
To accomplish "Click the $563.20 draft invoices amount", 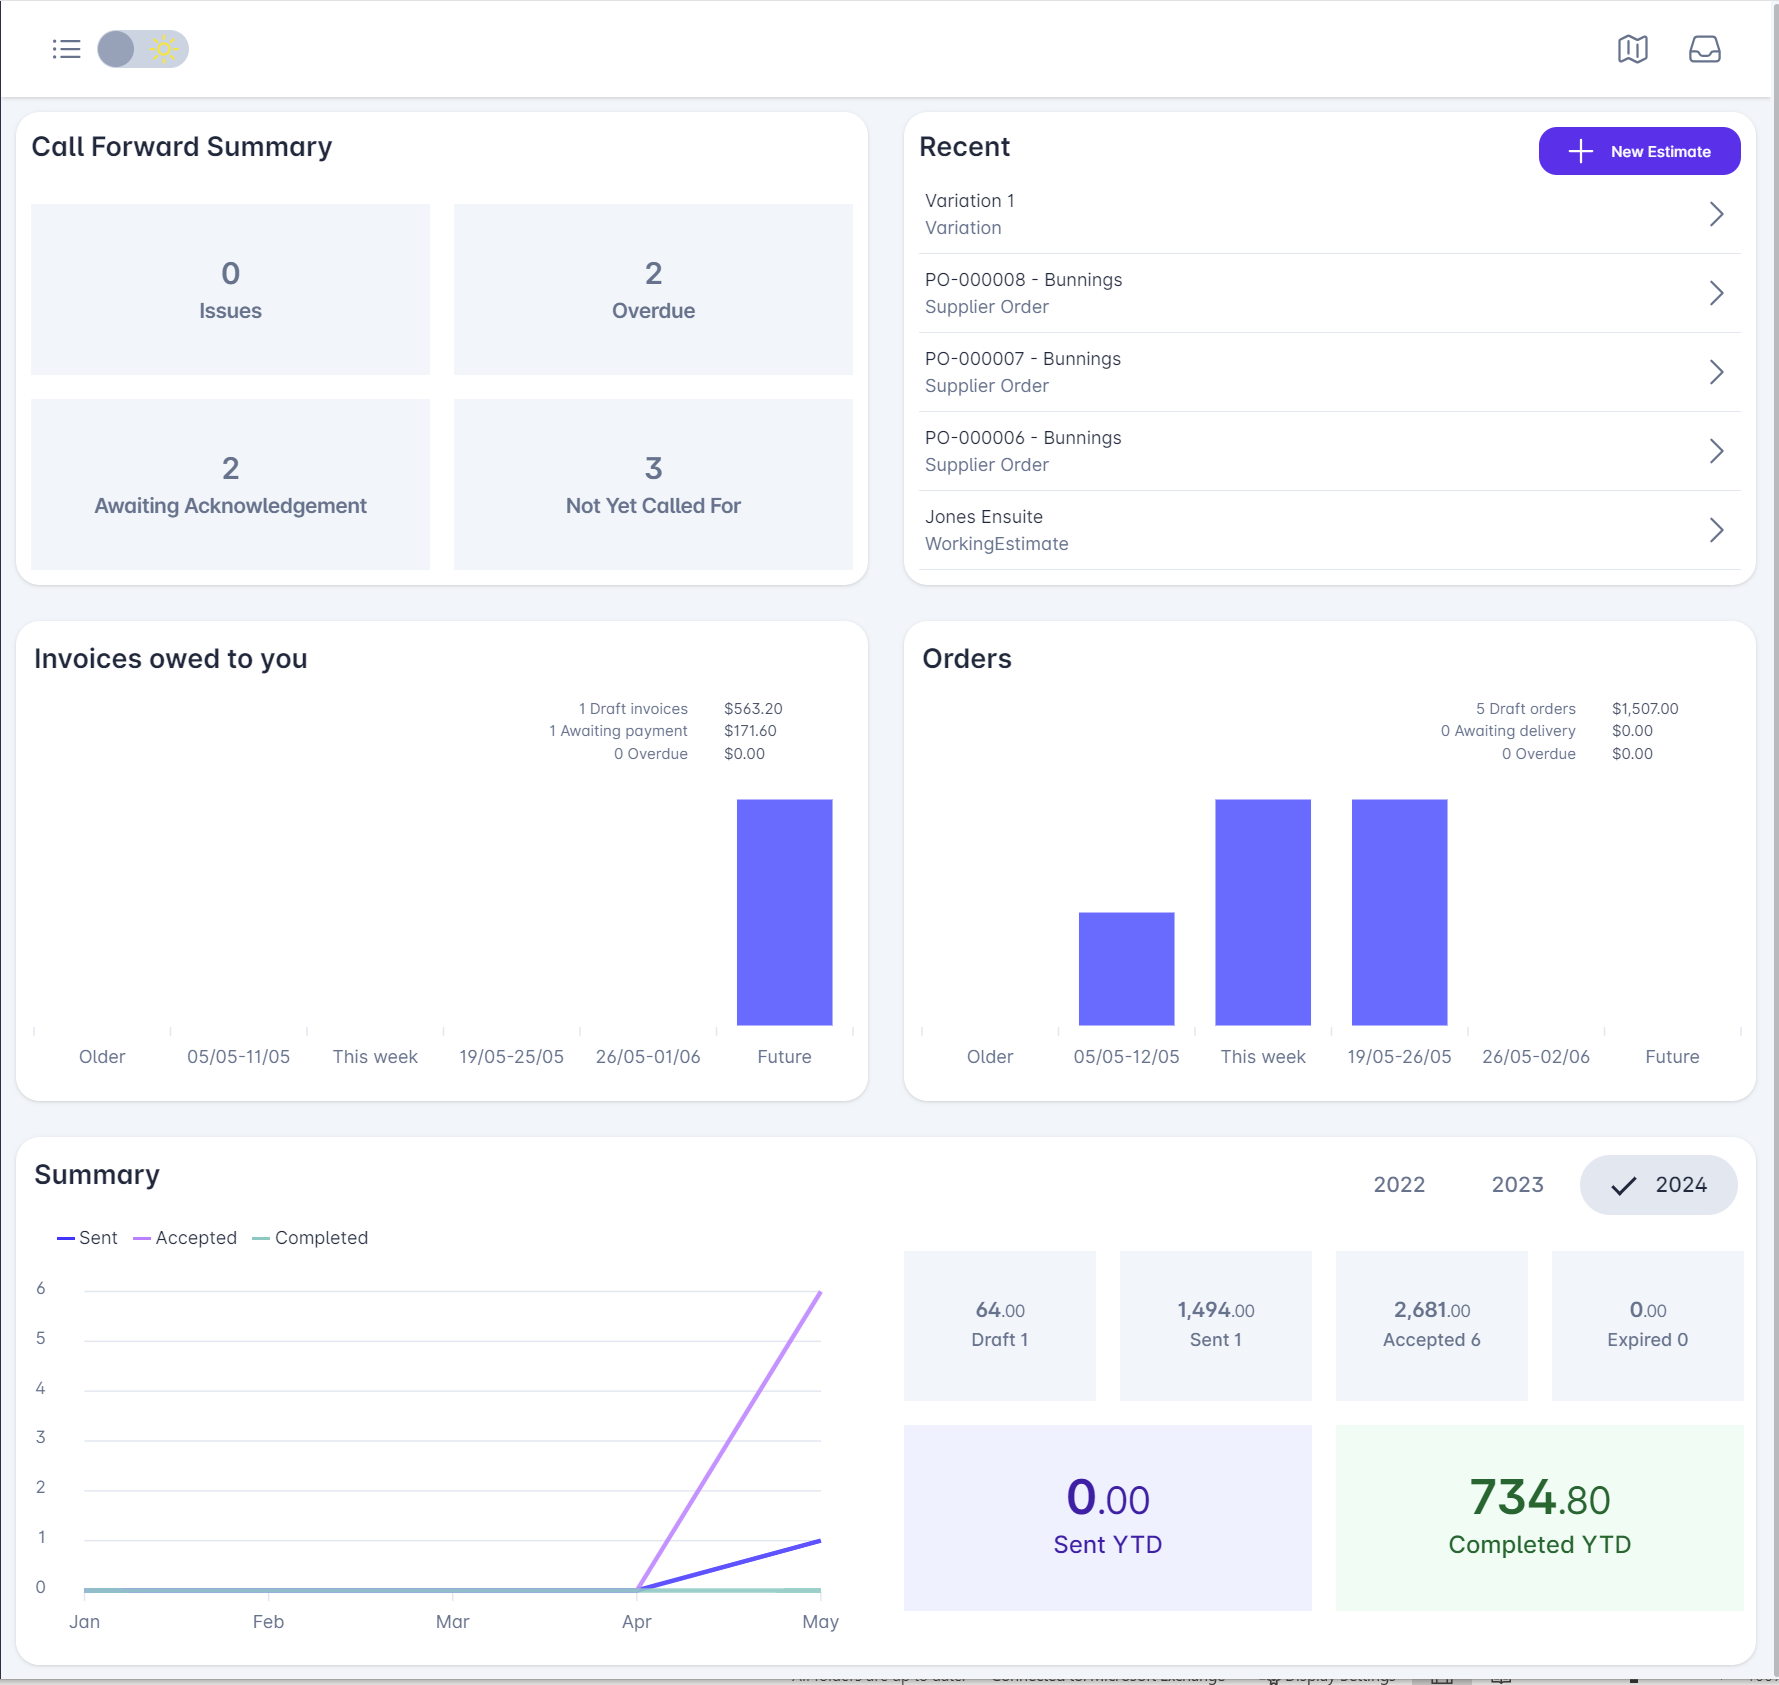I will coord(753,709).
